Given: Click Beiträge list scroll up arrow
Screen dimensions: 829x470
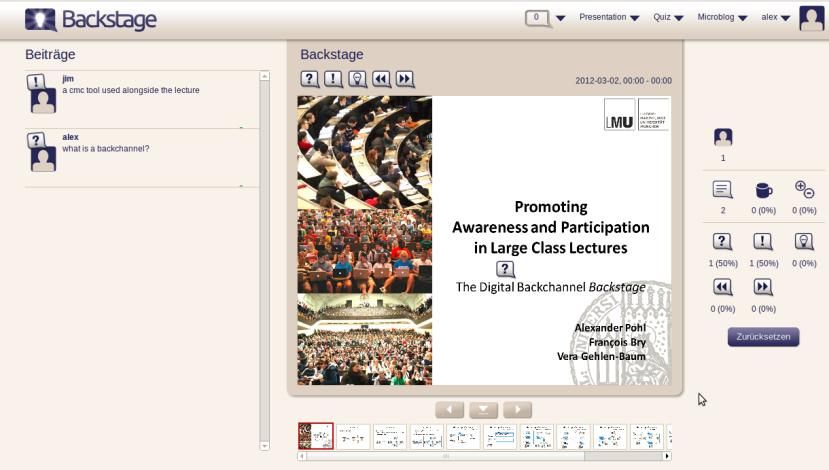Looking at the screenshot, I should click(x=265, y=76).
